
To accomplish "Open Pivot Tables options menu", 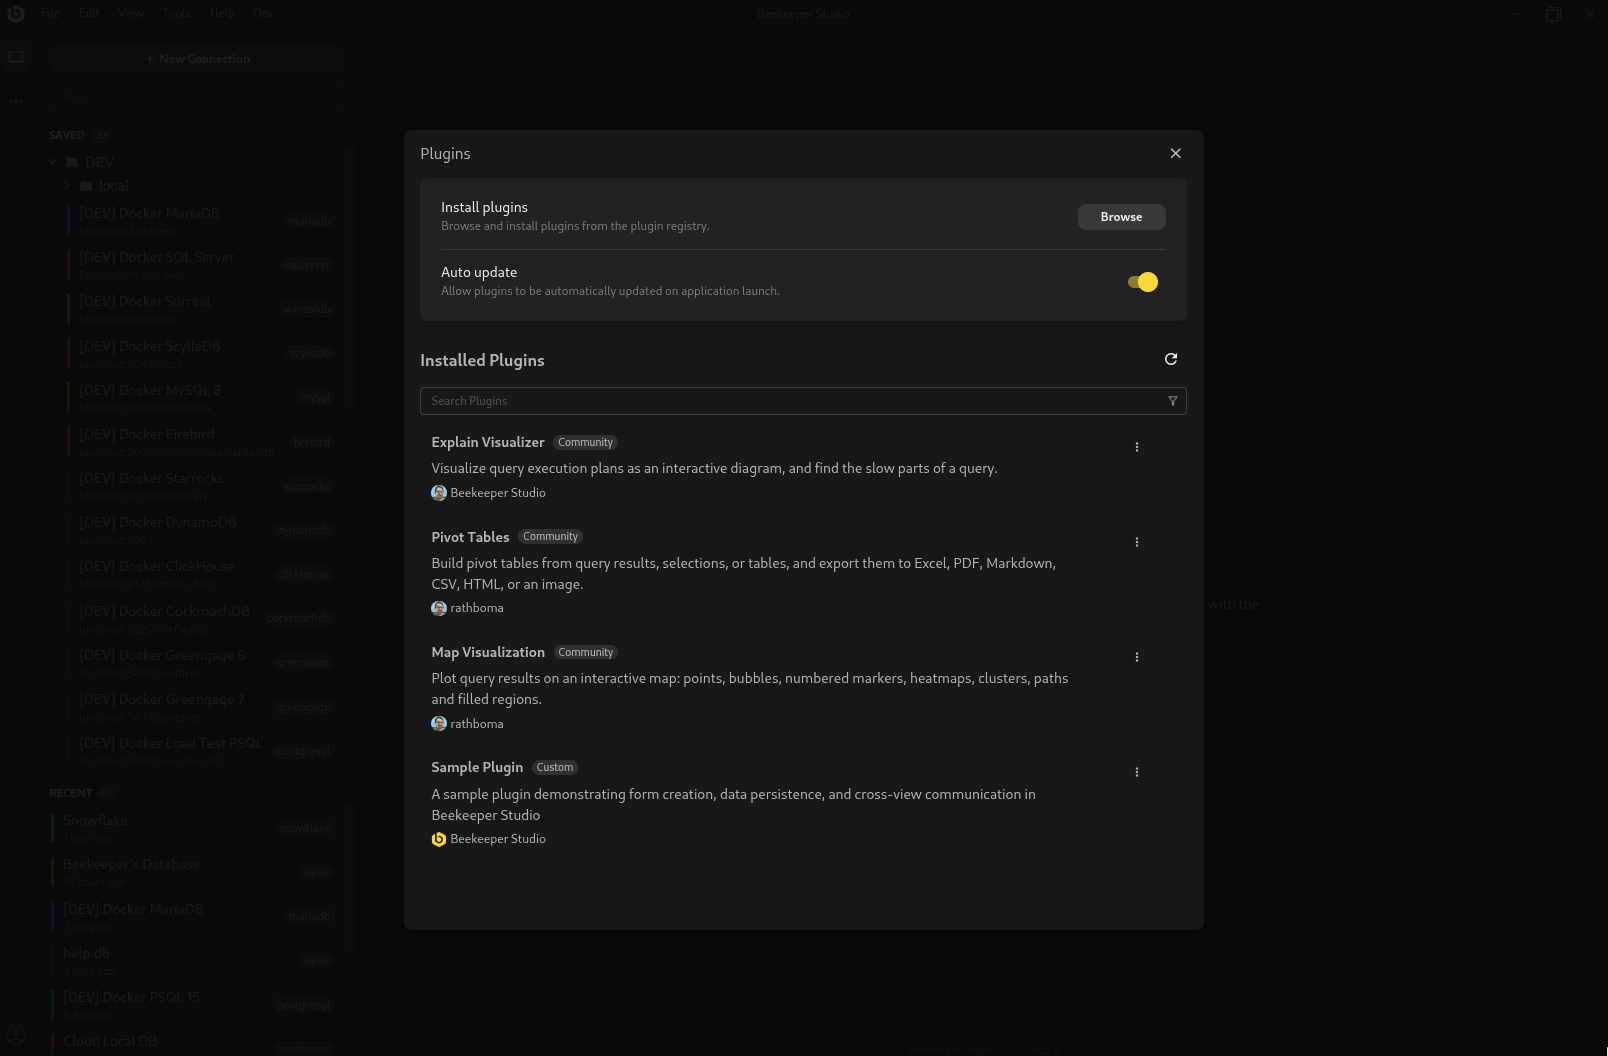I will [1136, 542].
